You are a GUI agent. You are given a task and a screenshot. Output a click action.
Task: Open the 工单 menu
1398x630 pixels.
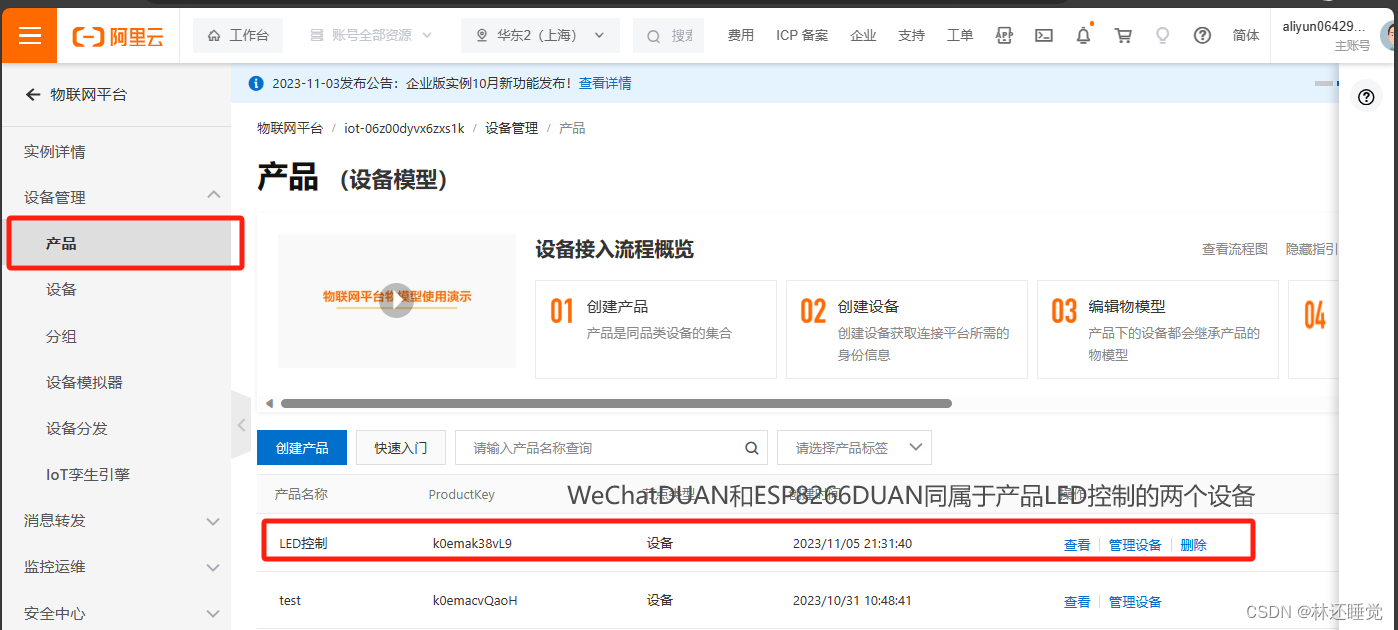pyautogui.click(x=960, y=35)
